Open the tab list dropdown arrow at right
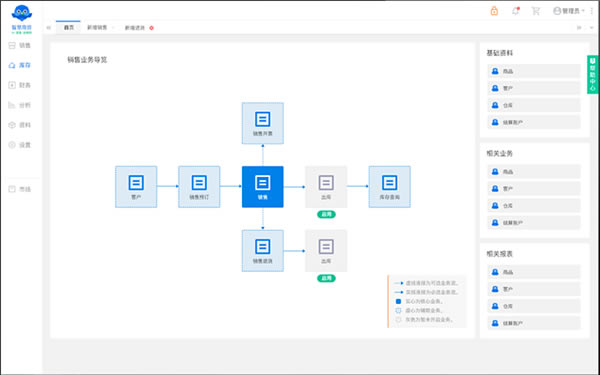The width and height of the screenshot is (600, 375). pos(592,28)
